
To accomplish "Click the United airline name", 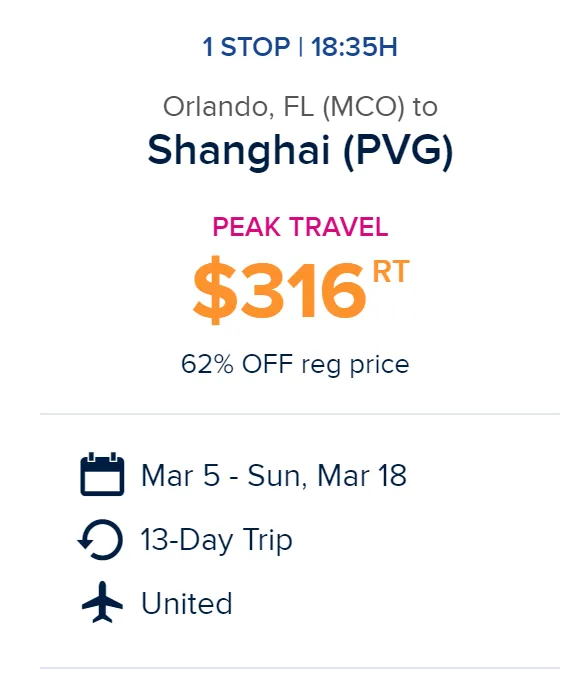I will point(187,603).
